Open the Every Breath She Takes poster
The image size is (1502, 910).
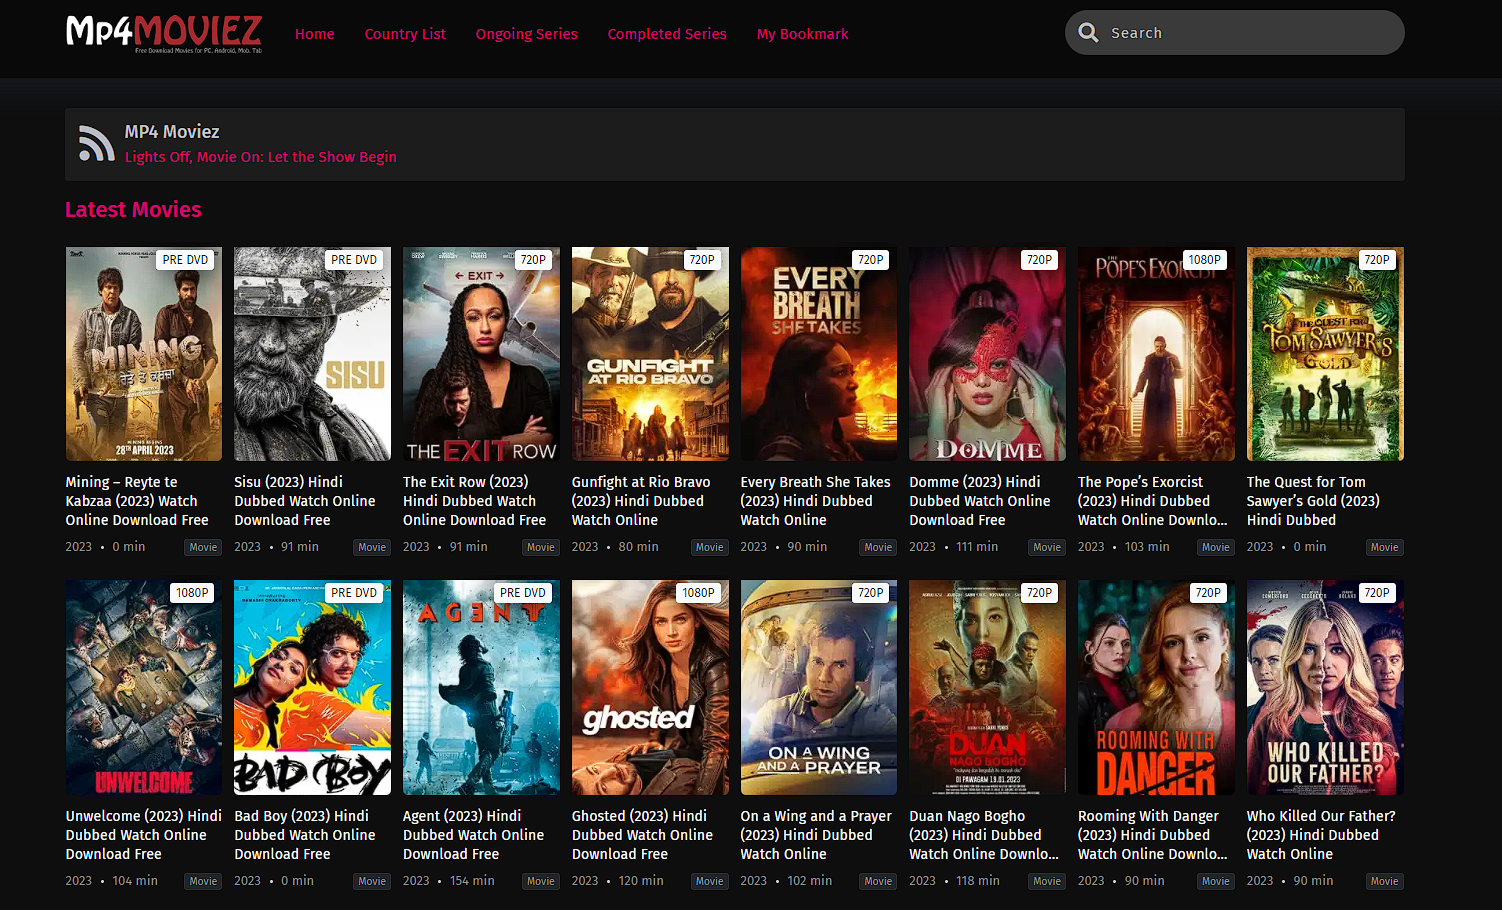tap(819, 354)
